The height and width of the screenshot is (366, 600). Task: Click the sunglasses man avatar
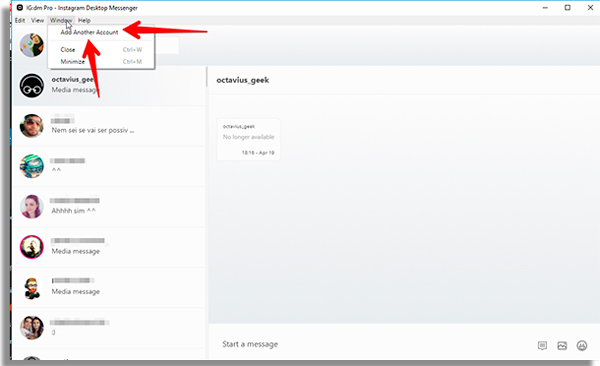point(32,126)
